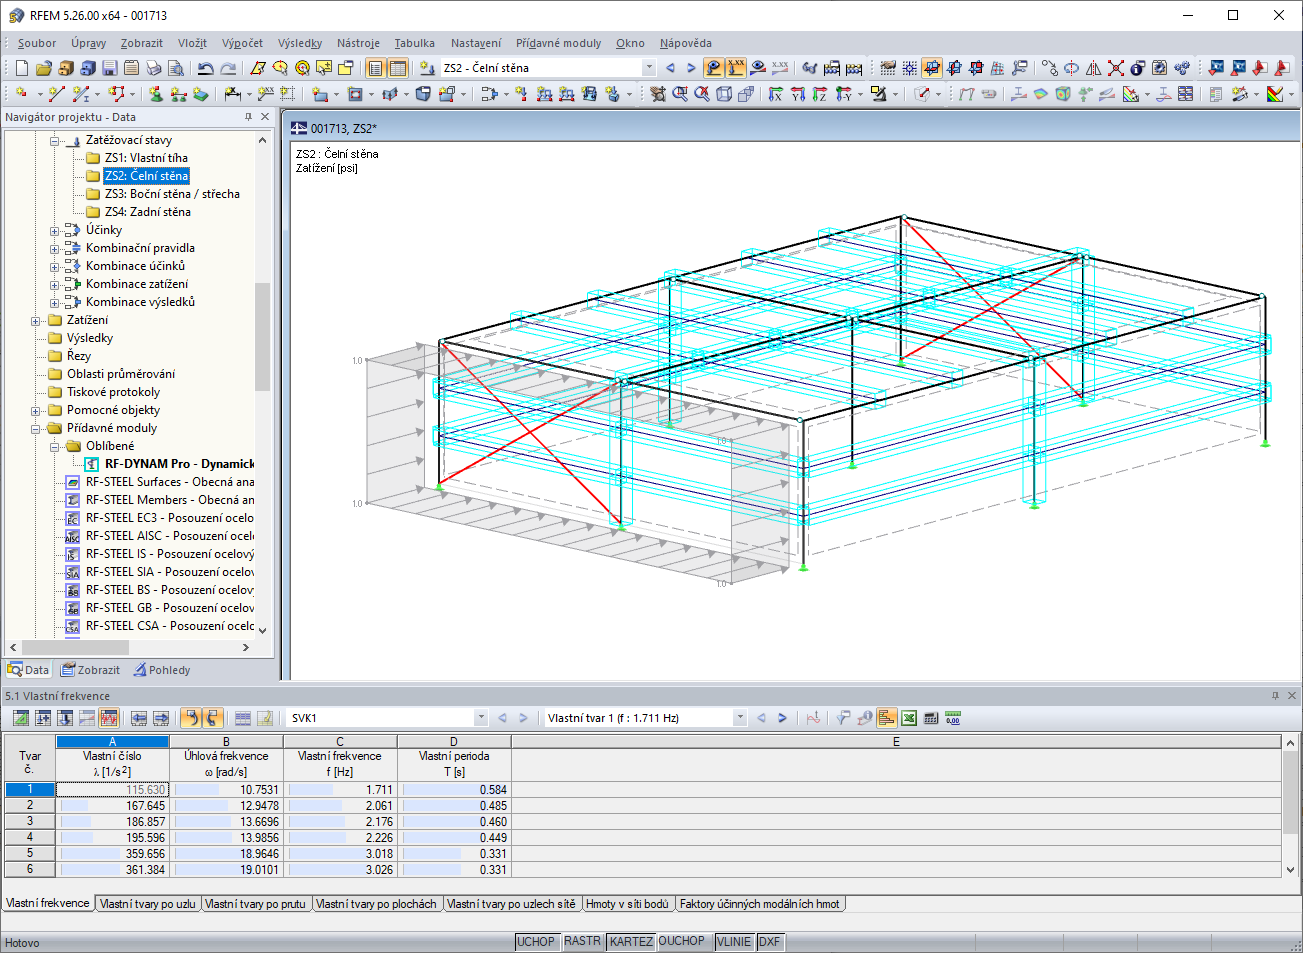
Task: Select table cell with value 115.630
Action: coord(112,790)
